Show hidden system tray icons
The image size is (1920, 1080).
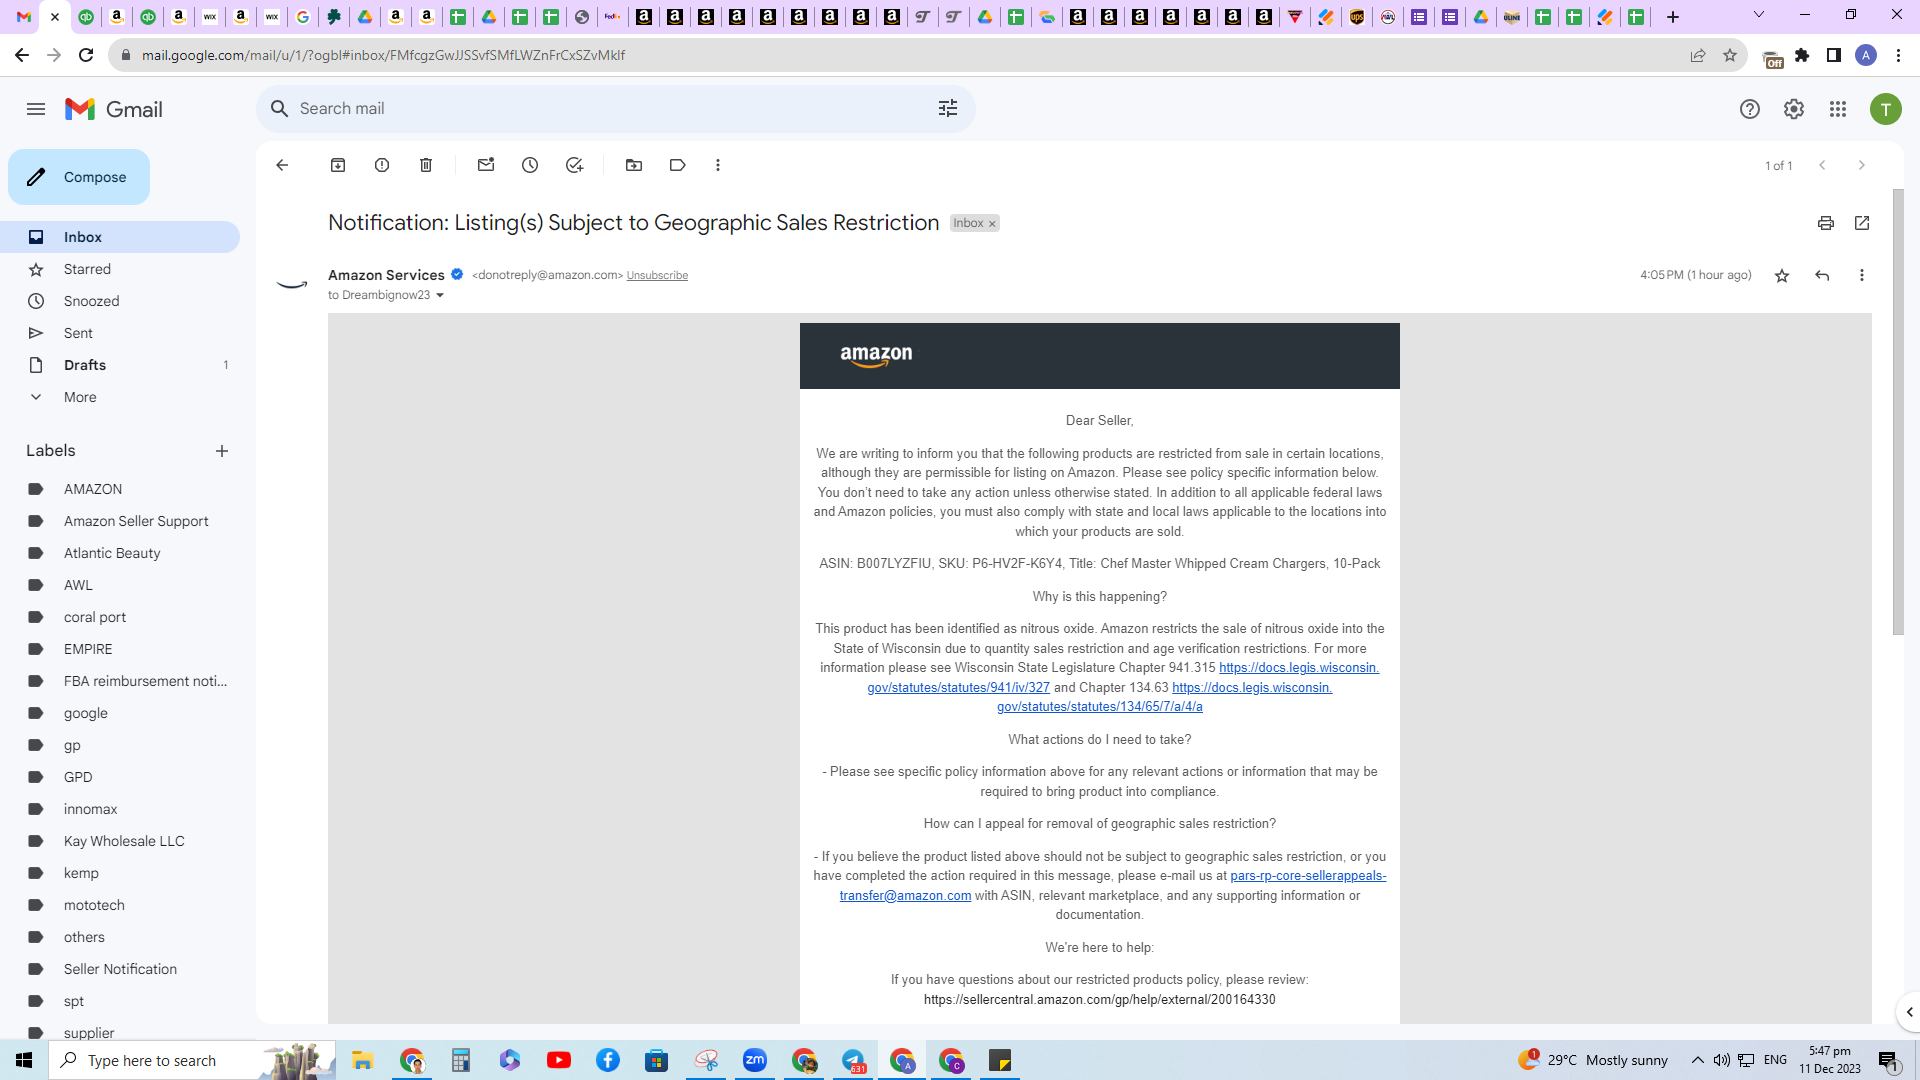pos(1698,1060)
